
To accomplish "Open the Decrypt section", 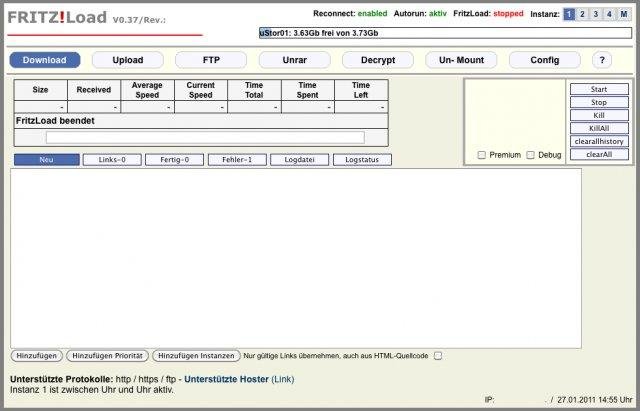I will click(378, 60).
